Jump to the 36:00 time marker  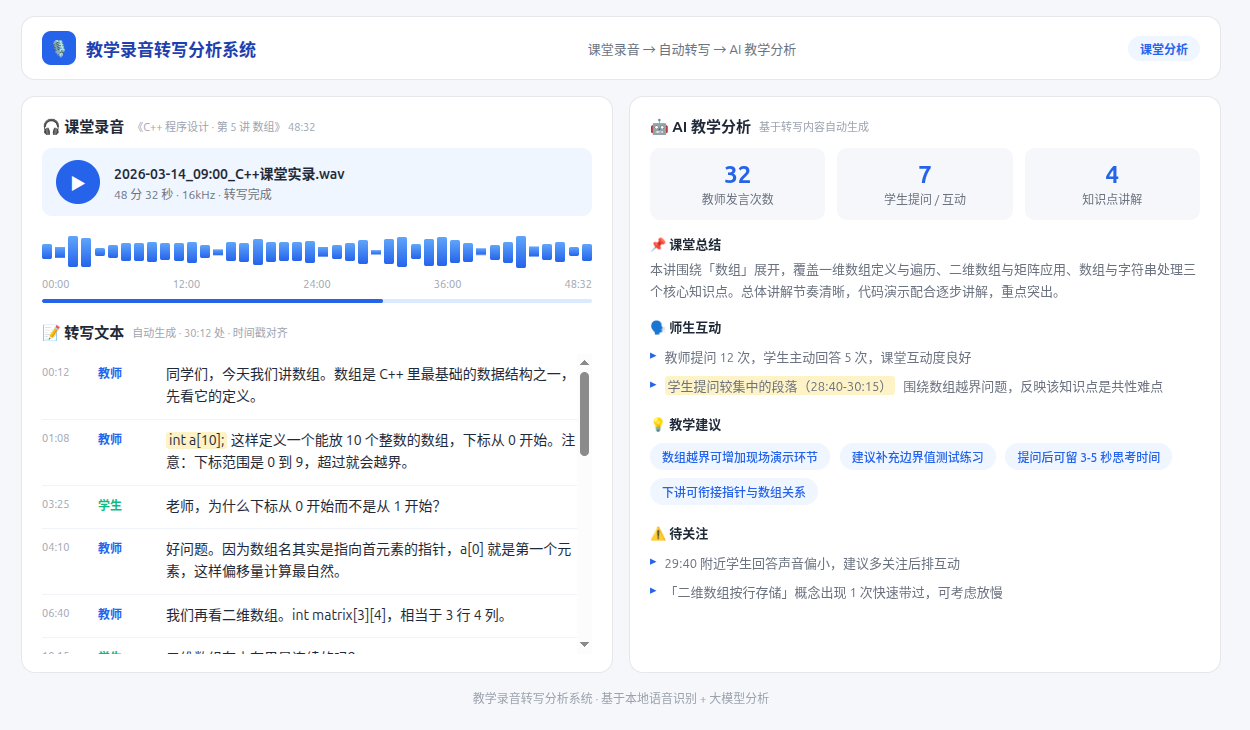click(x=448, y=284)
